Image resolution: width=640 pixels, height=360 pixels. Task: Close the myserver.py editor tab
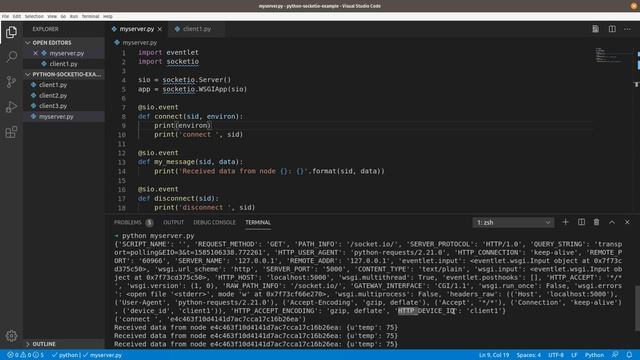[160, 29]
